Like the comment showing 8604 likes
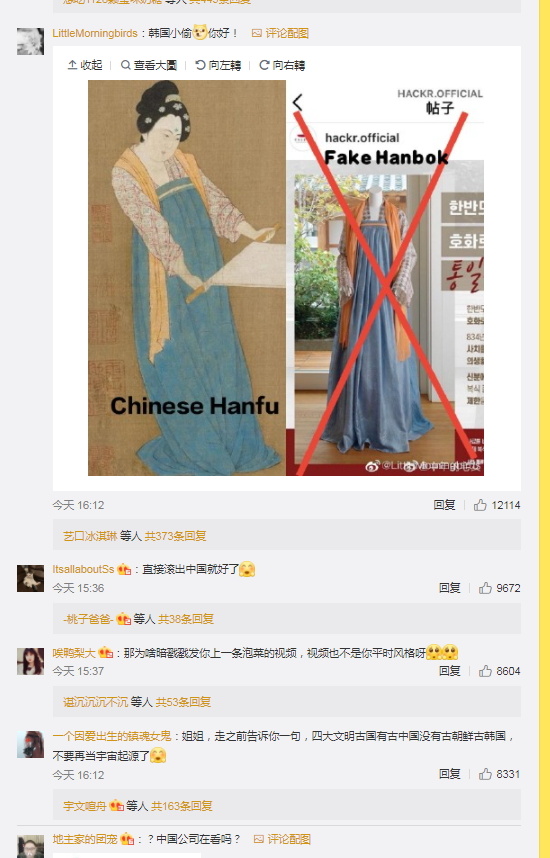This screenshot has width=550, height=858. [485, 671]
